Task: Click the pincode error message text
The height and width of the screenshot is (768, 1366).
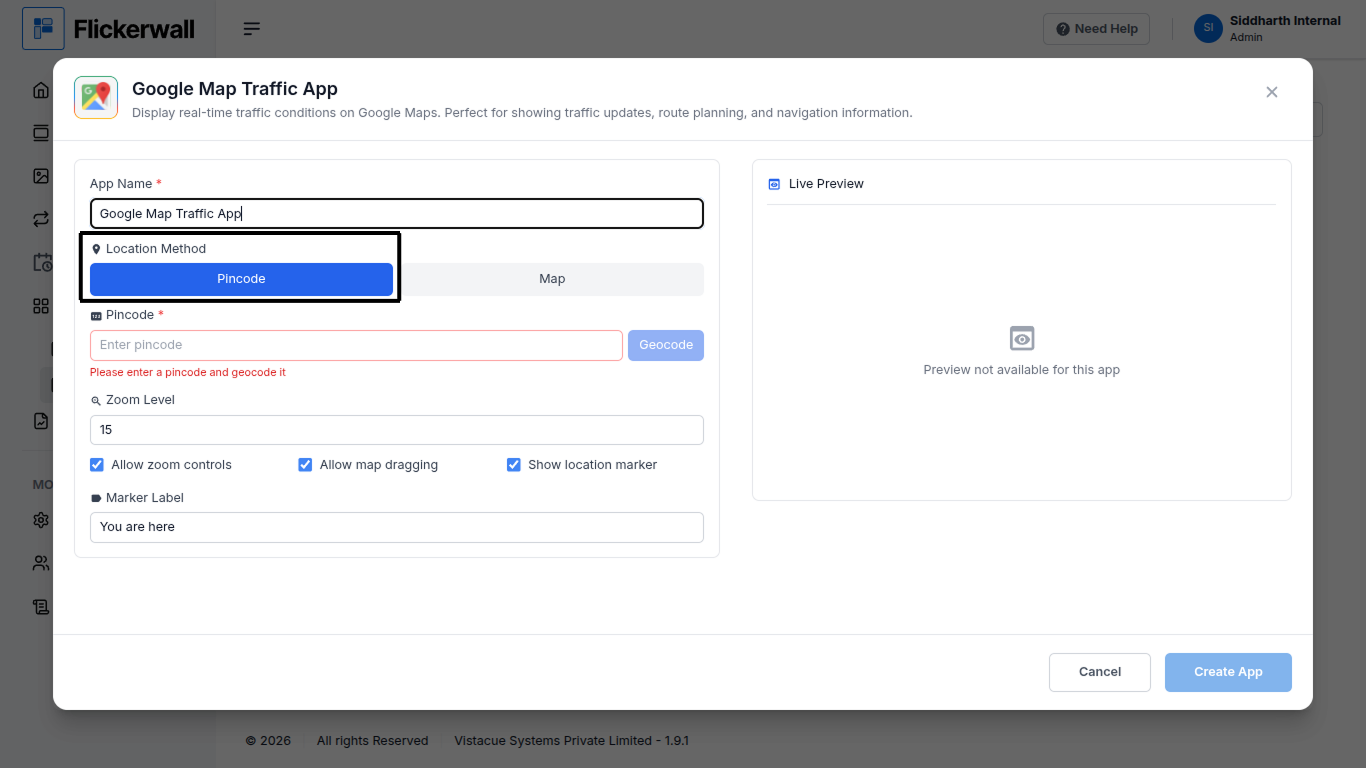Action: 188,372
